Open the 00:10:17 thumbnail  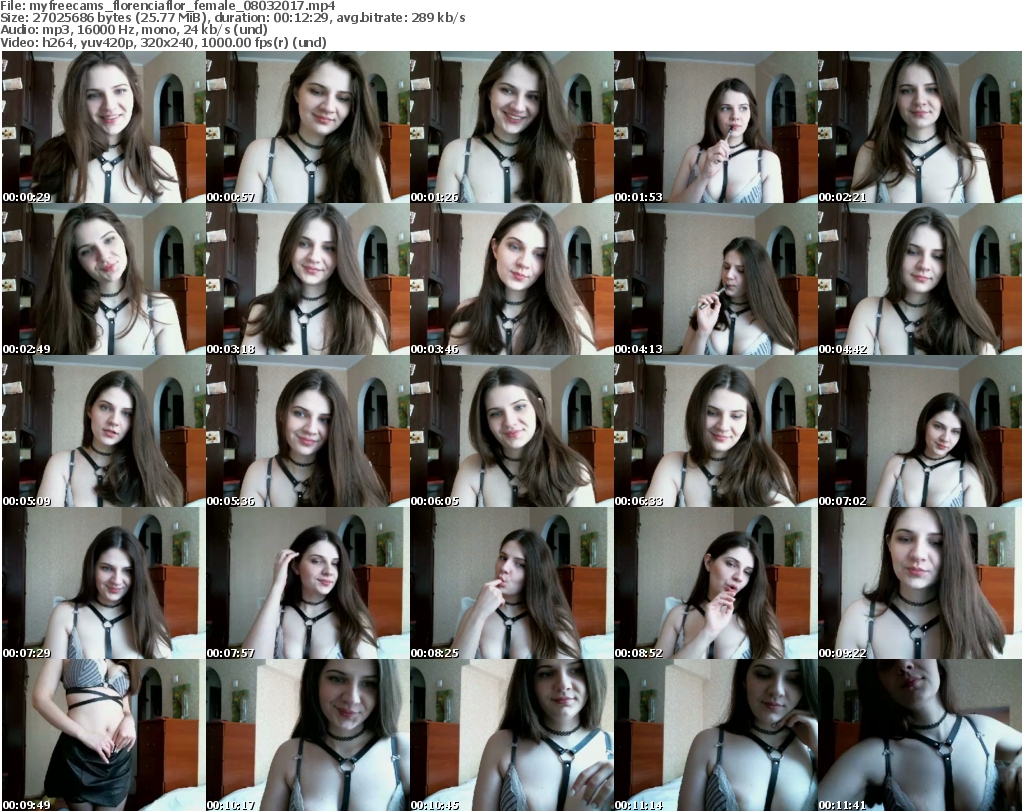pos(308,735)
